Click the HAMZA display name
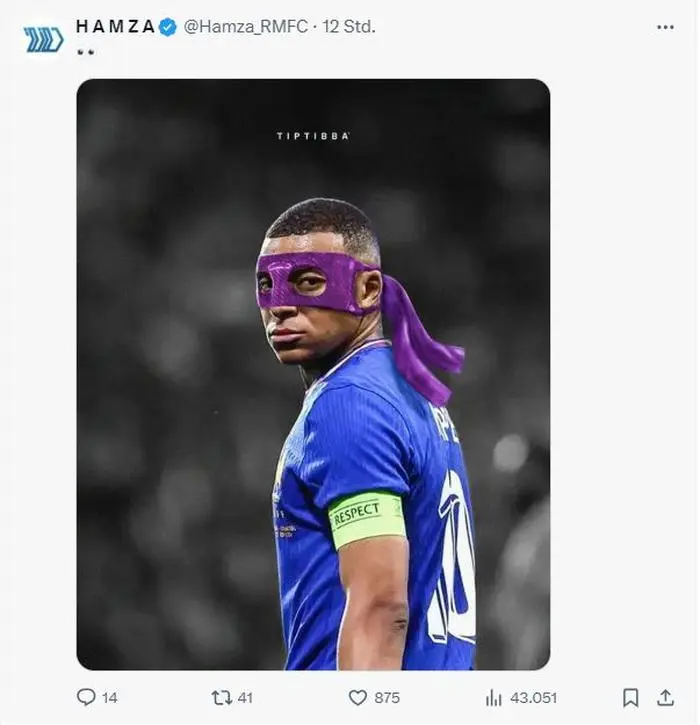 pyautogui.click(x=115, y=27)
